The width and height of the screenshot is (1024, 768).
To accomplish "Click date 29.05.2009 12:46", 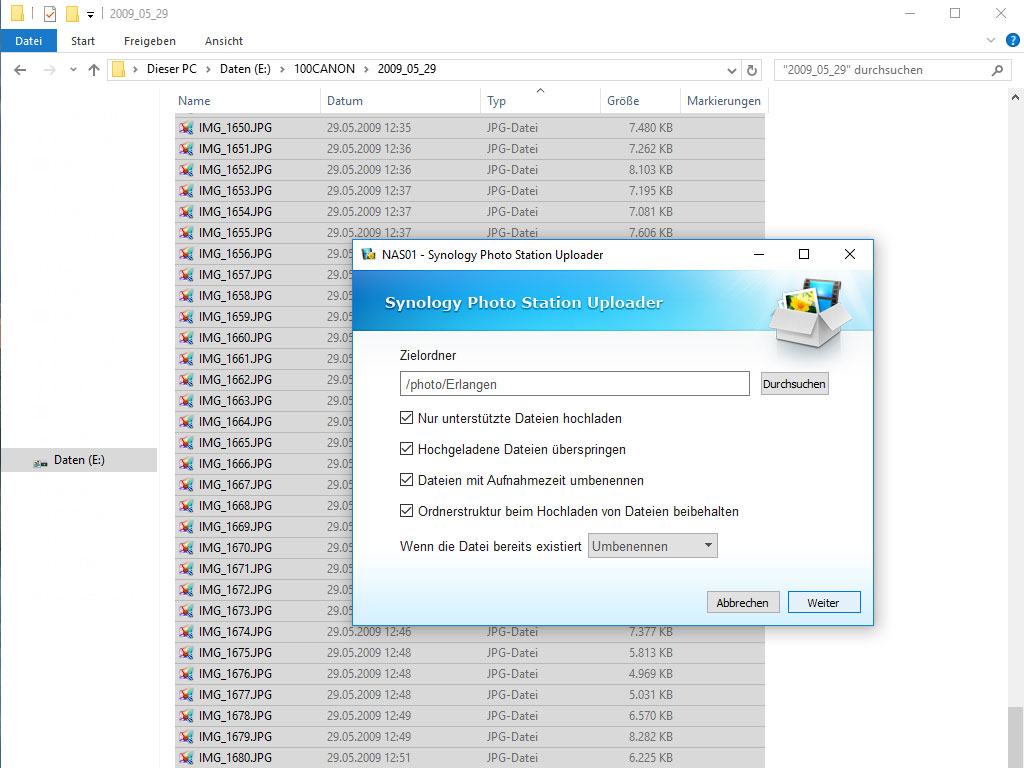I will (x=369, y=632).
